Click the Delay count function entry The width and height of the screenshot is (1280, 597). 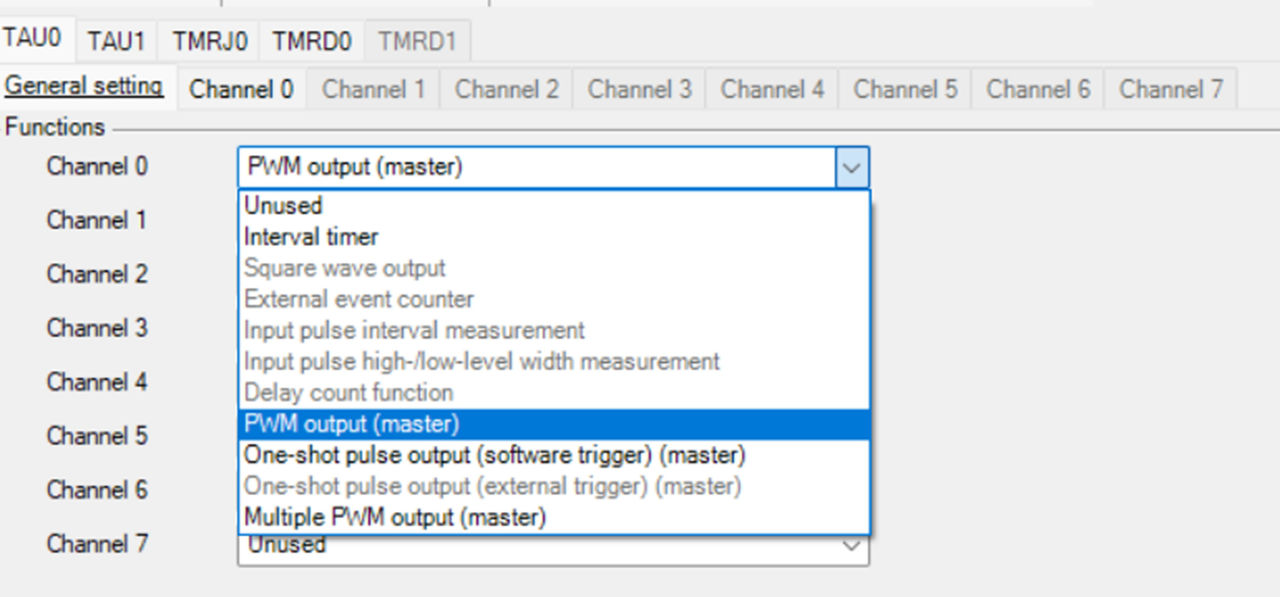point(349,393)
